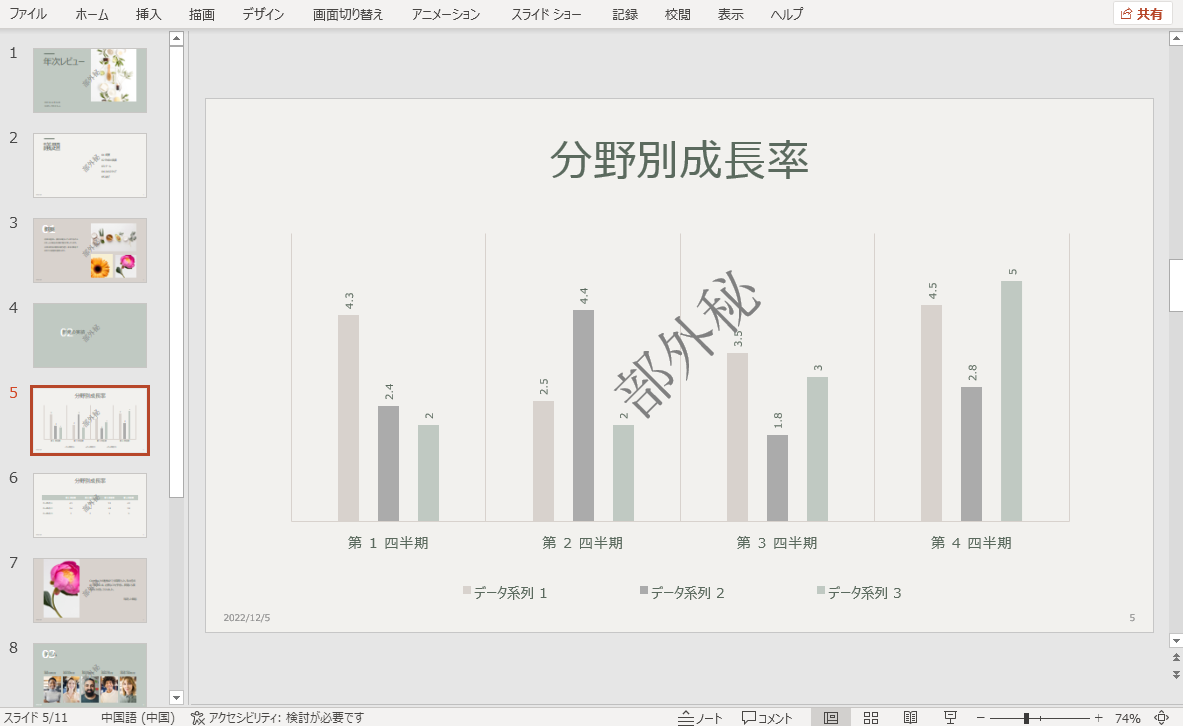
Task: Start the slide show from the status bar
Action: [949, 716]
